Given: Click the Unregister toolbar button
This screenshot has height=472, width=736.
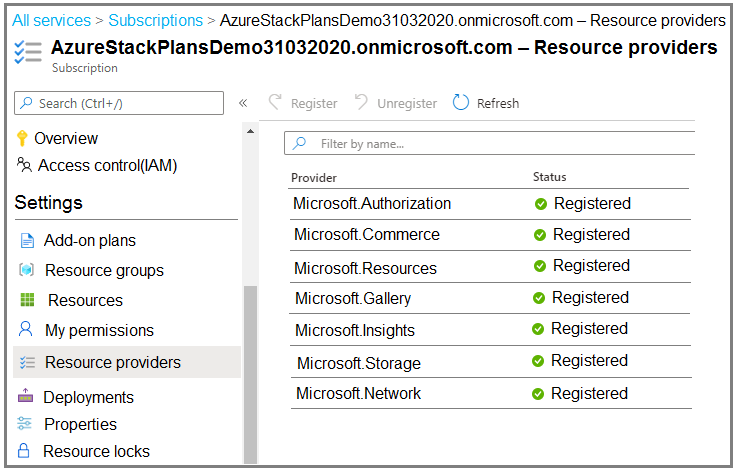Looking at the screenshot, I should [396, 103].
